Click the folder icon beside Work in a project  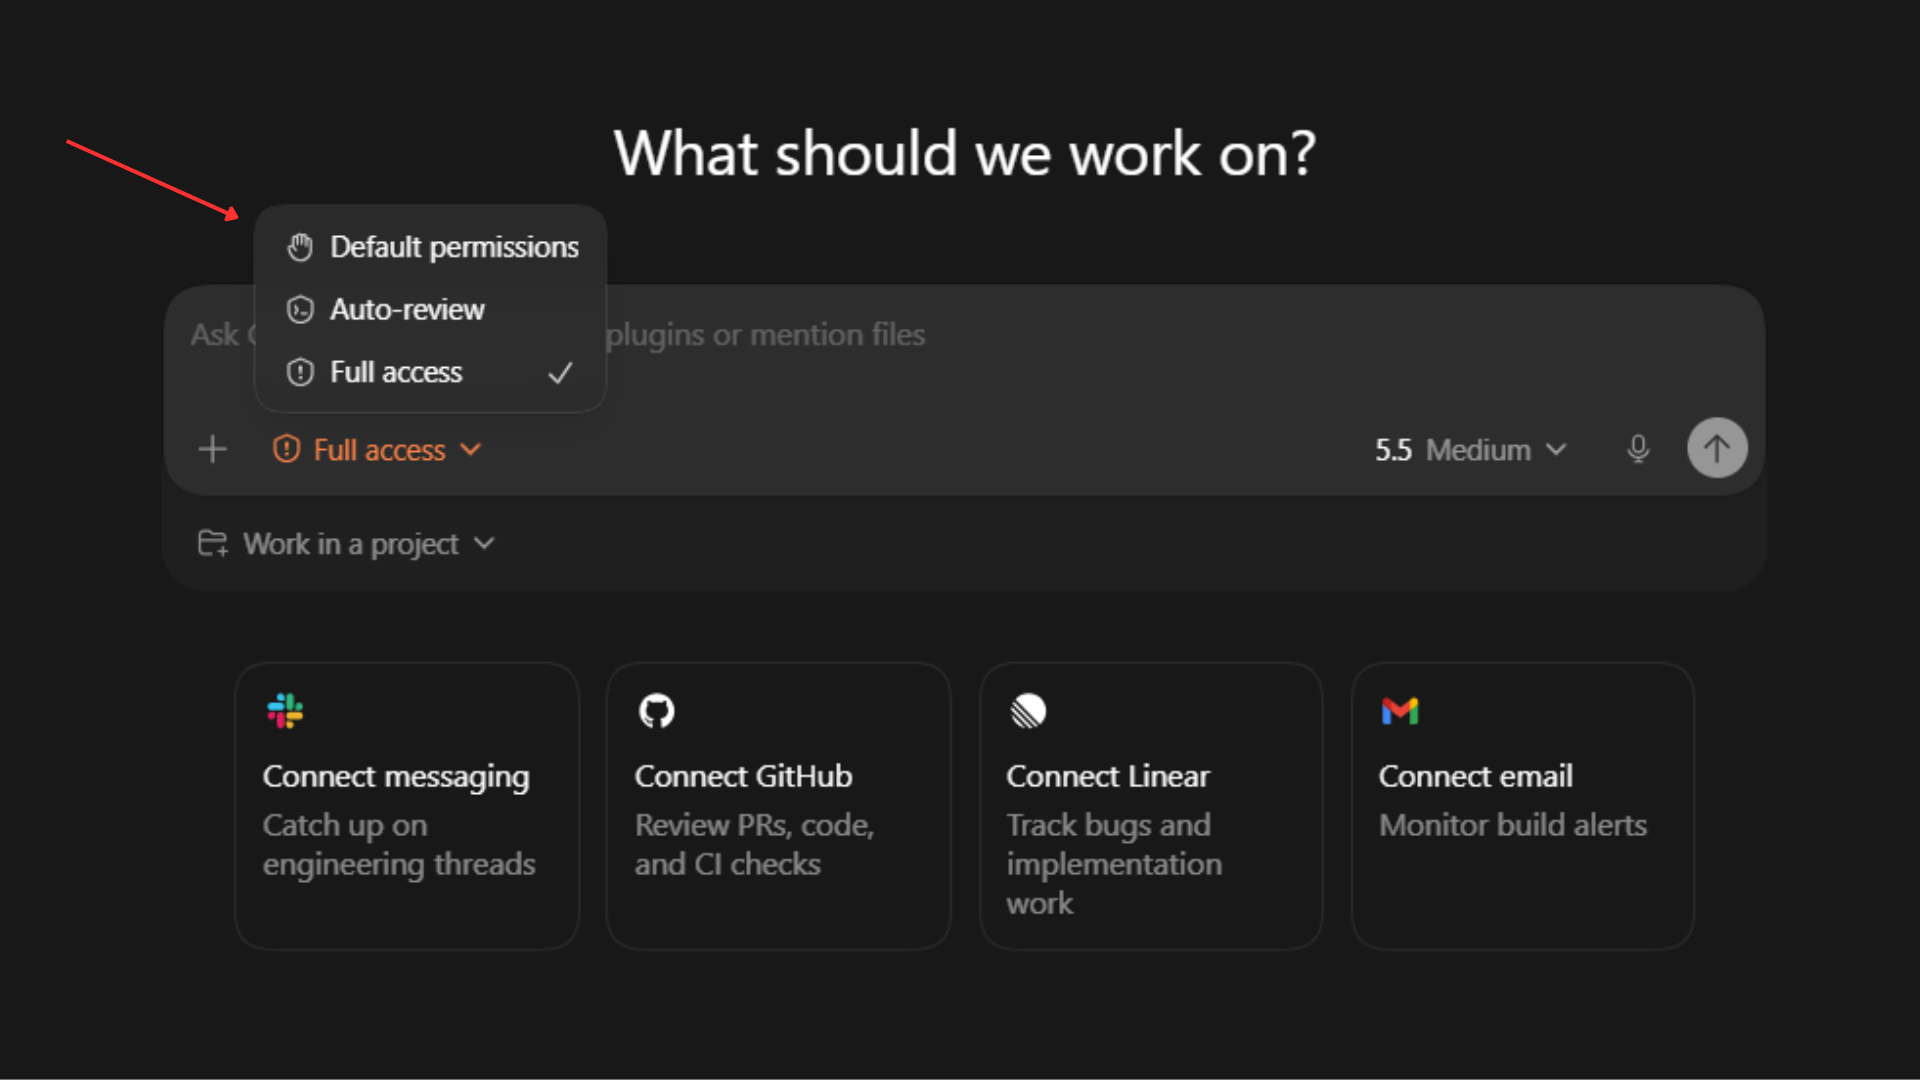(212, 543)
